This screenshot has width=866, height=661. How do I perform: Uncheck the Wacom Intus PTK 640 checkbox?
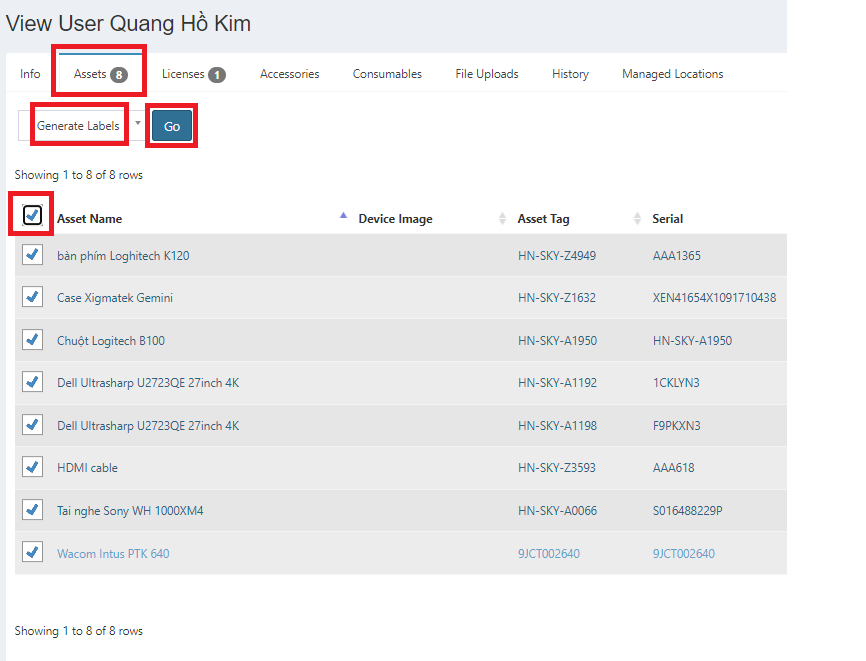click(32, 552)
